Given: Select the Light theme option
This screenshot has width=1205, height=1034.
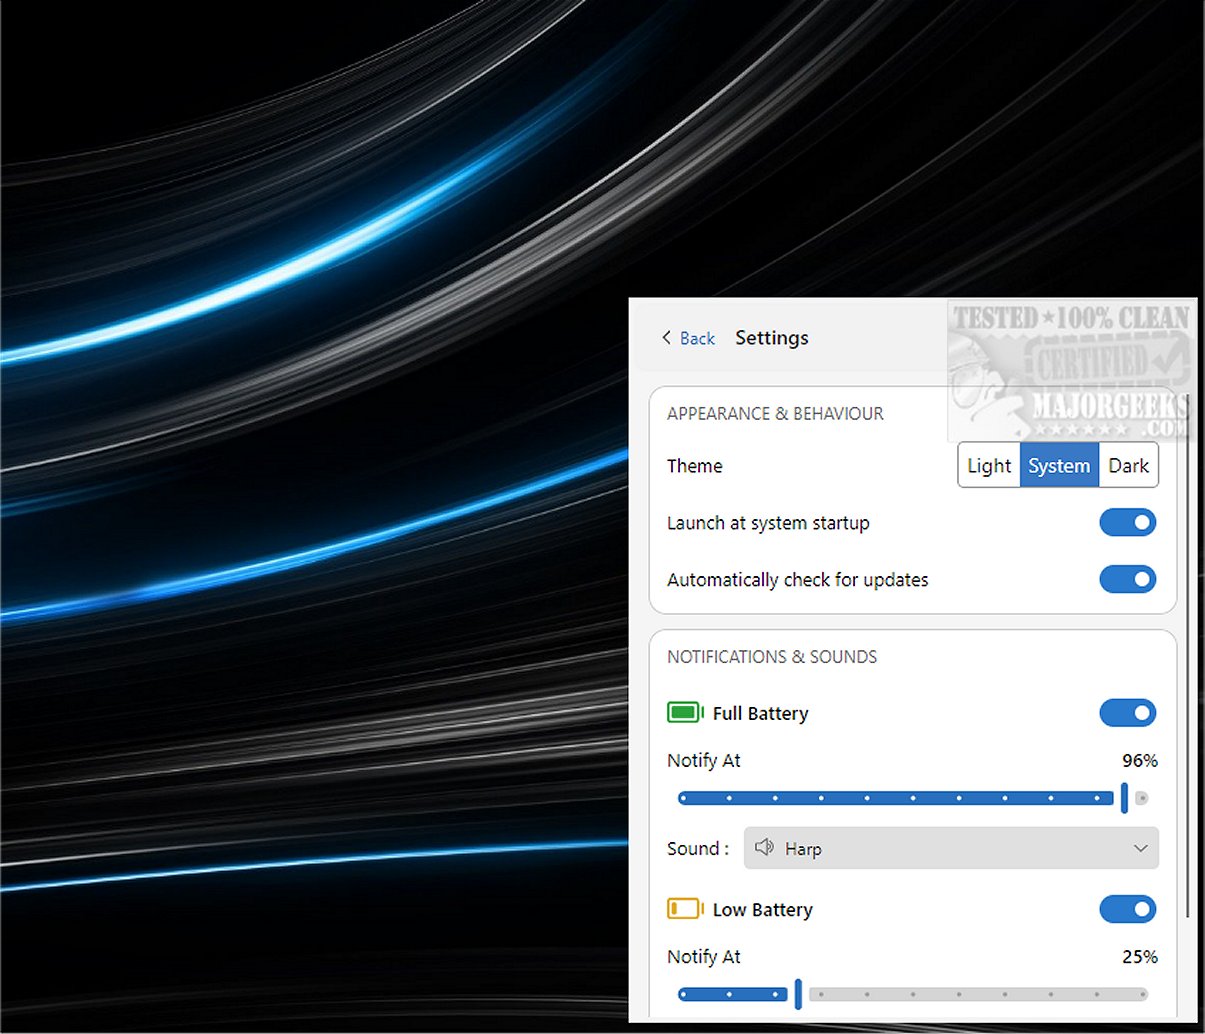Looking at the screenshot, I should coord(989,466).
